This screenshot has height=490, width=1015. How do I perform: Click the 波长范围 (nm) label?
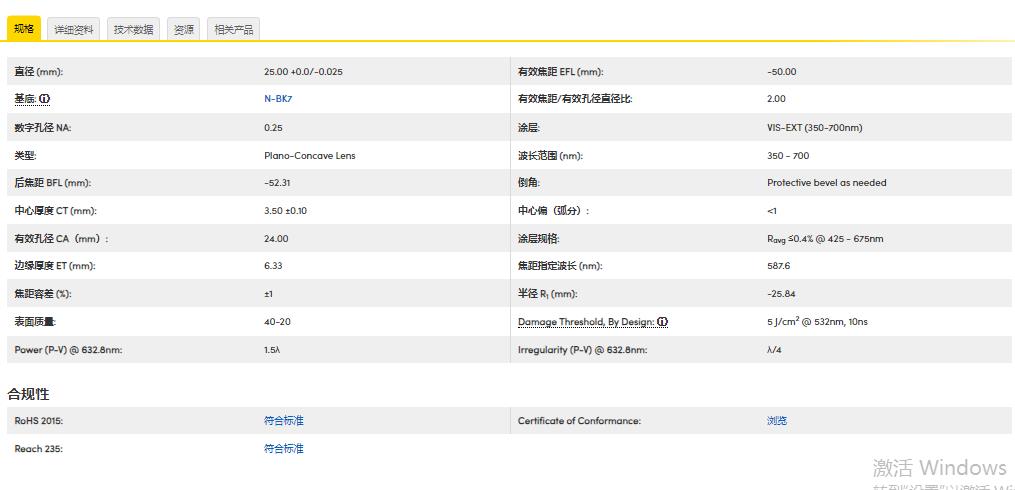552,155
